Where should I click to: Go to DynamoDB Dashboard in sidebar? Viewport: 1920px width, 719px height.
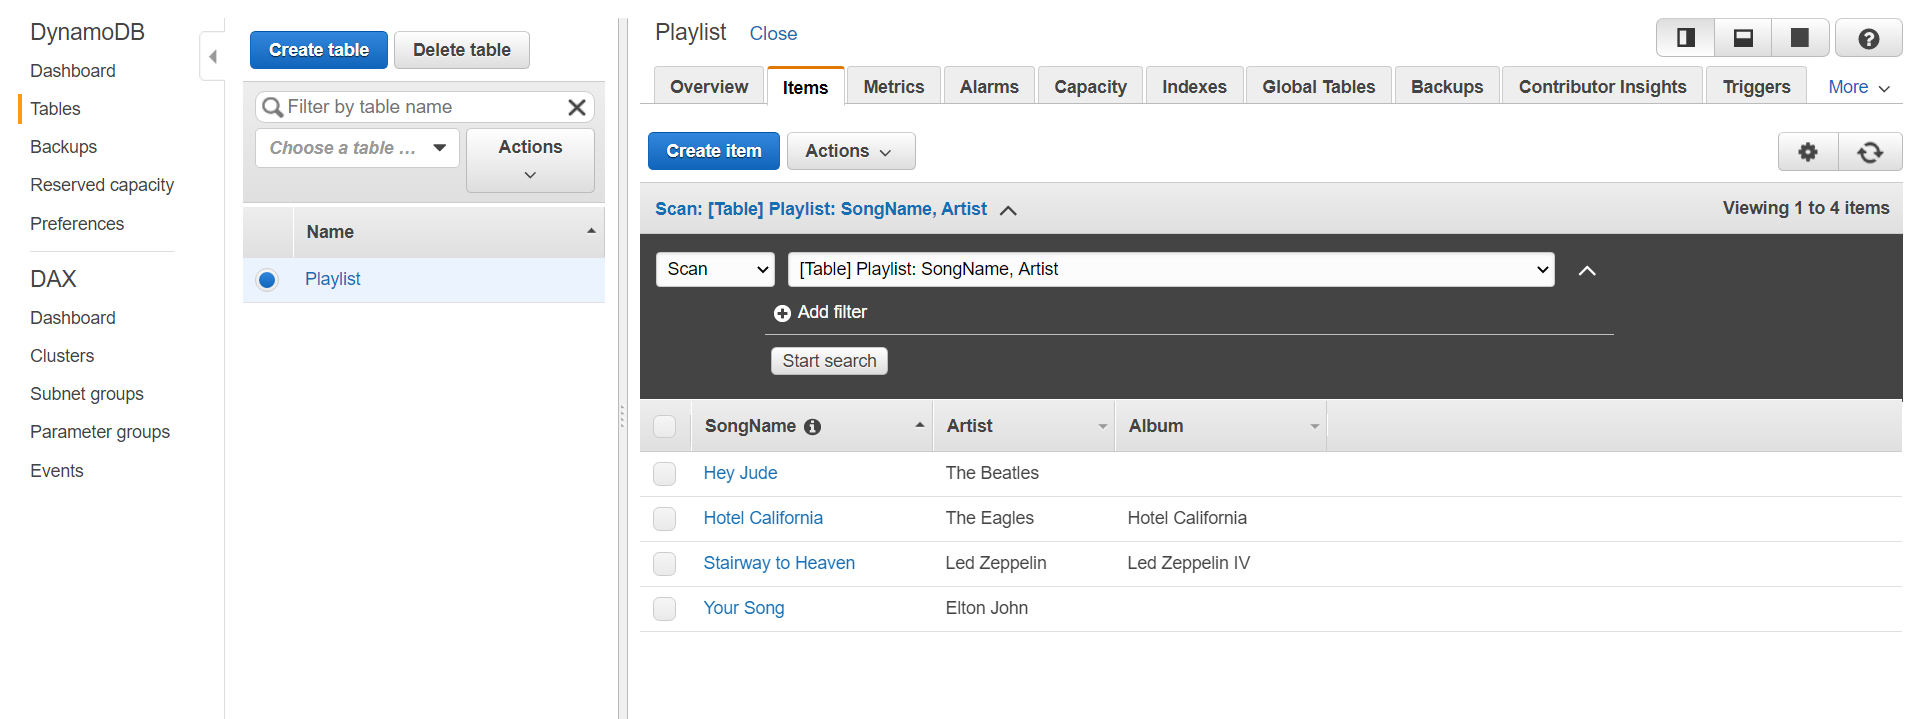pos(73,71)
